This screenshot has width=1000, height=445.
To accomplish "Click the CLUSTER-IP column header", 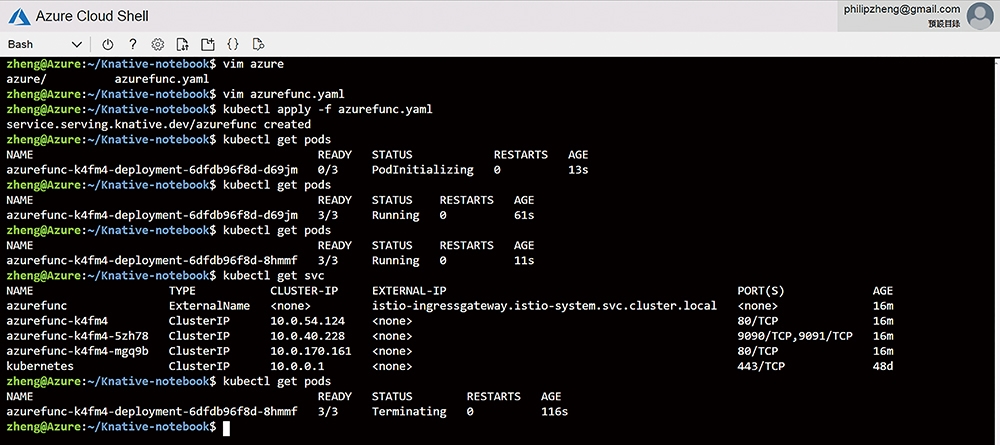I will click(304, 291).
